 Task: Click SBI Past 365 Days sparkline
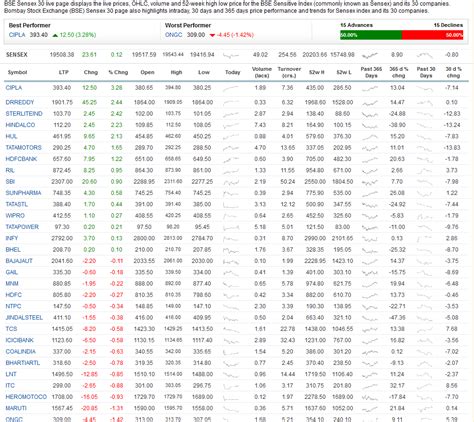(x=370, y=182)
